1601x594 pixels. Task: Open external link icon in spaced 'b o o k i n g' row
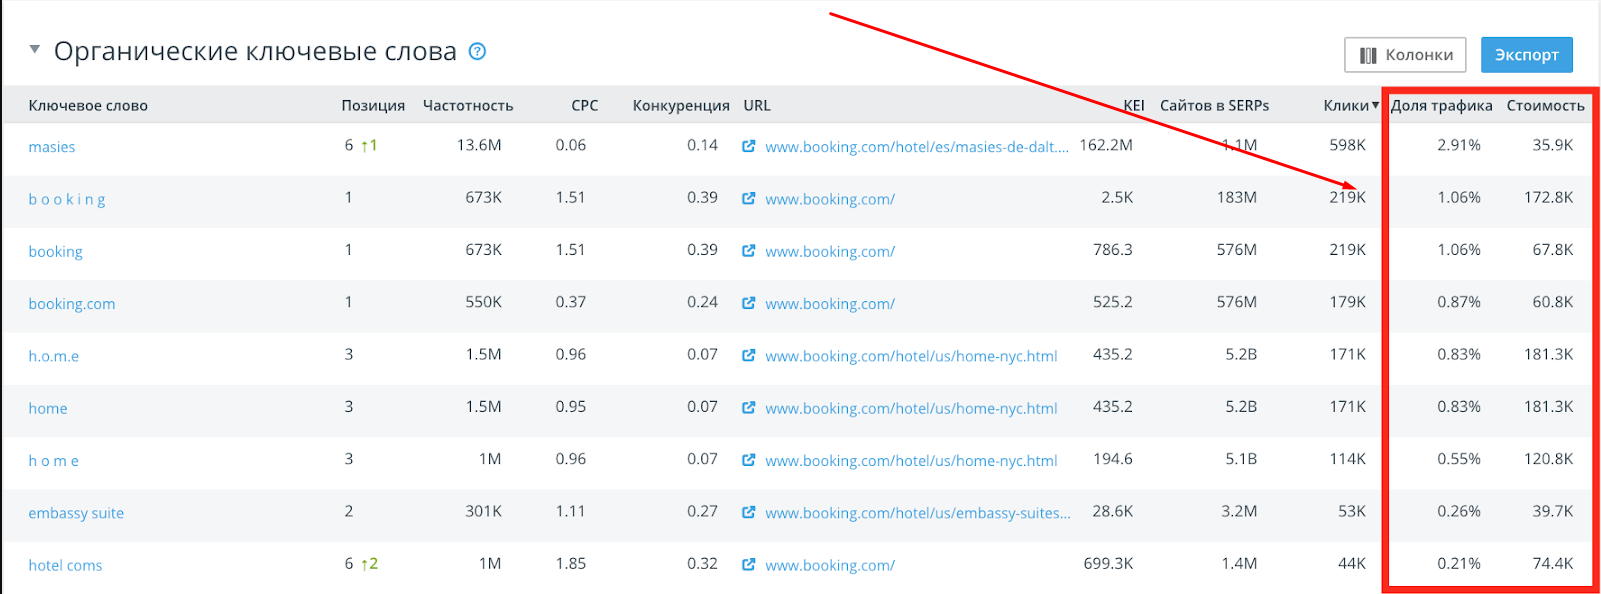[748, 198]
